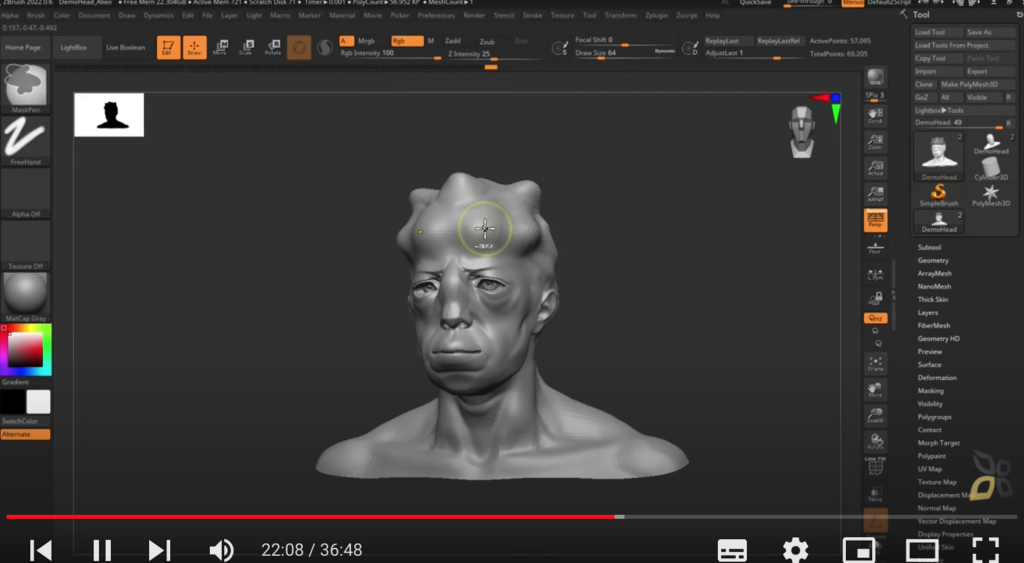Viewport: 1024px width, 563px height.
Task: Open the MaskPen brush picker
Action: click(x=25, y=88)
